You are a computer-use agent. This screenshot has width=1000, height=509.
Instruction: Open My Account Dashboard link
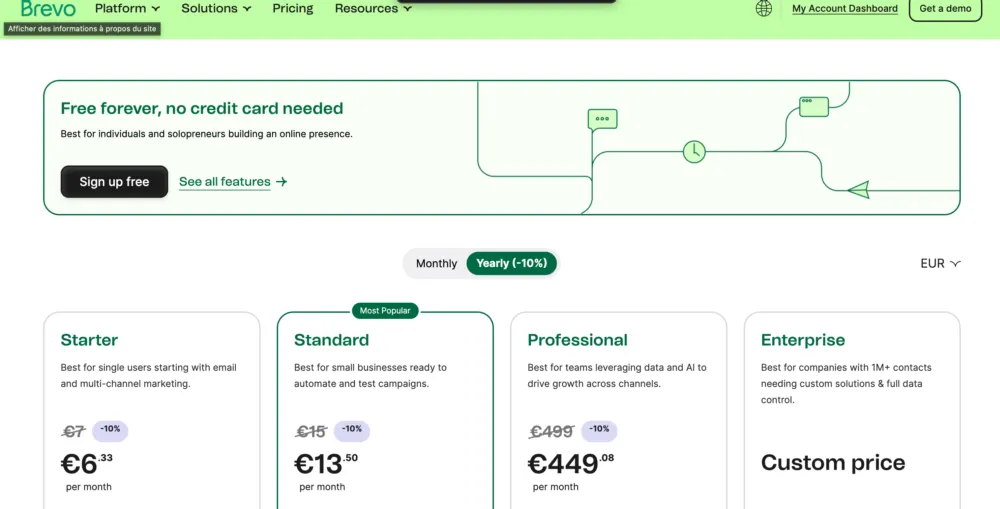(x=844, y=9)
